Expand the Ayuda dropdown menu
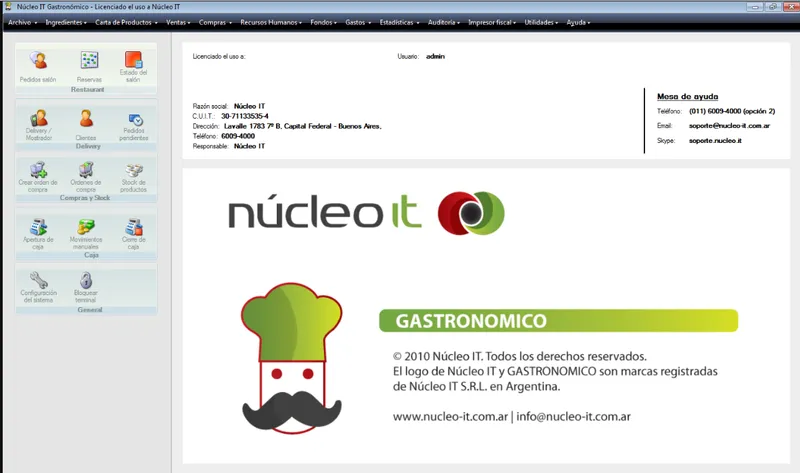This screenshot has width=800, height=473. coord(578,22)
